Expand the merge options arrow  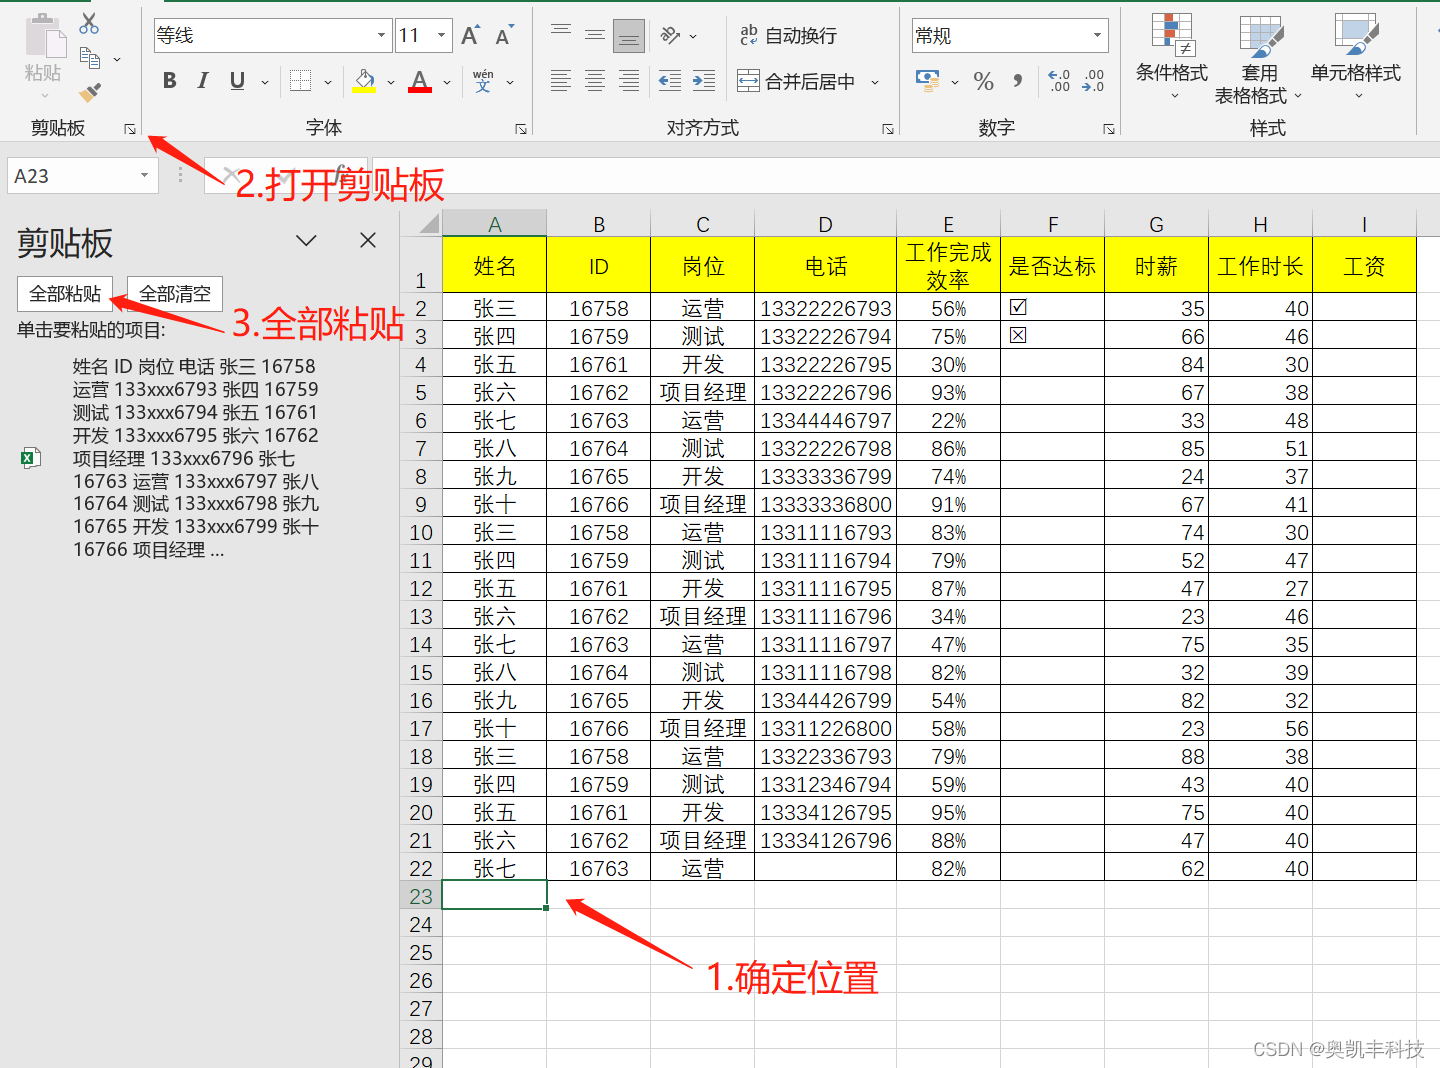[x=875, y=82]
